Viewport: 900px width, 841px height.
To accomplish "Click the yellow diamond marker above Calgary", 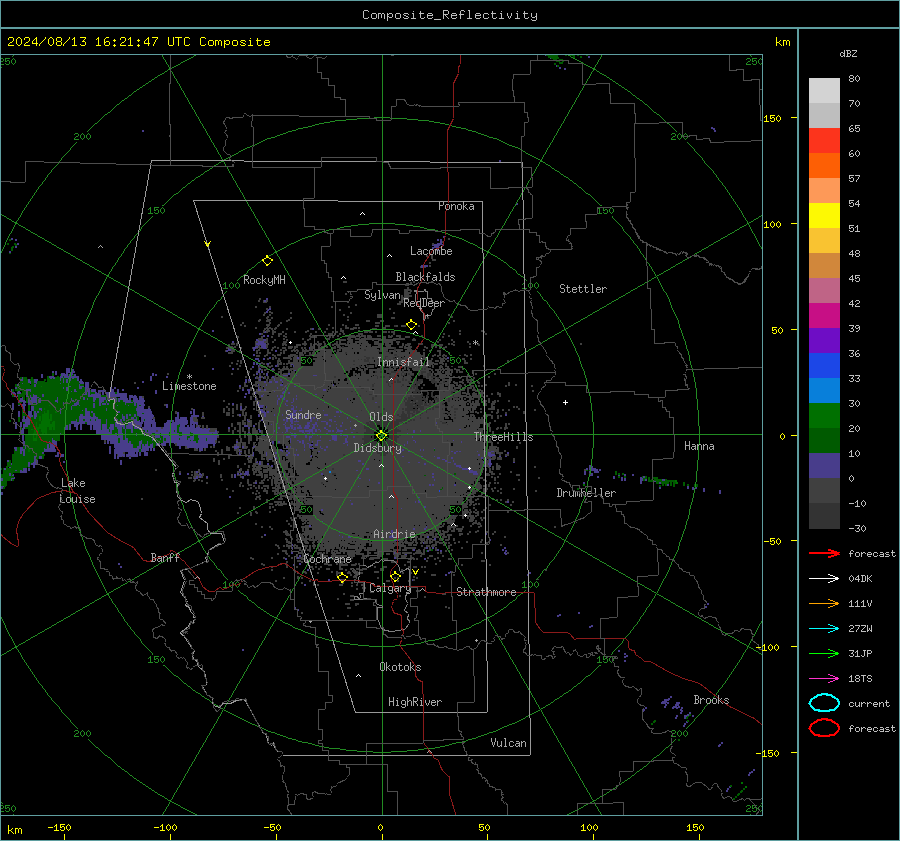I will click(395, 576).
